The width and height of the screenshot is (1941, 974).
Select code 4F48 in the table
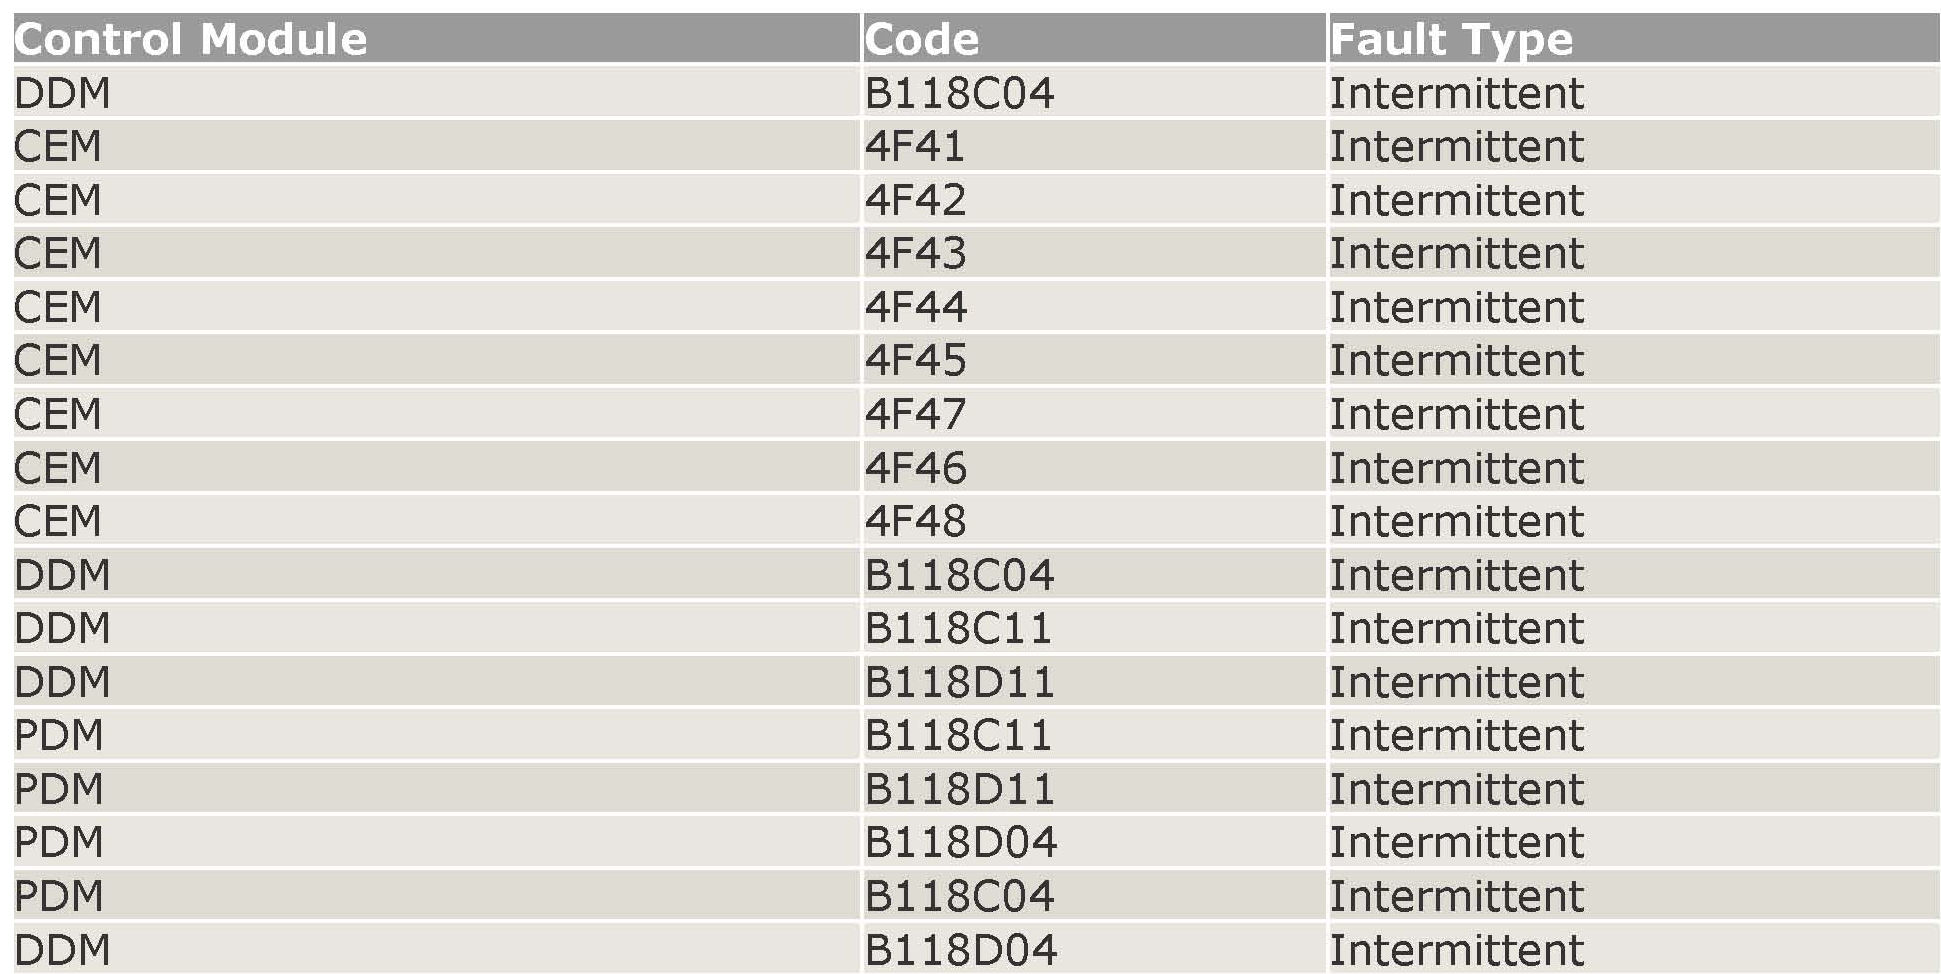click(x=915, y=521)
